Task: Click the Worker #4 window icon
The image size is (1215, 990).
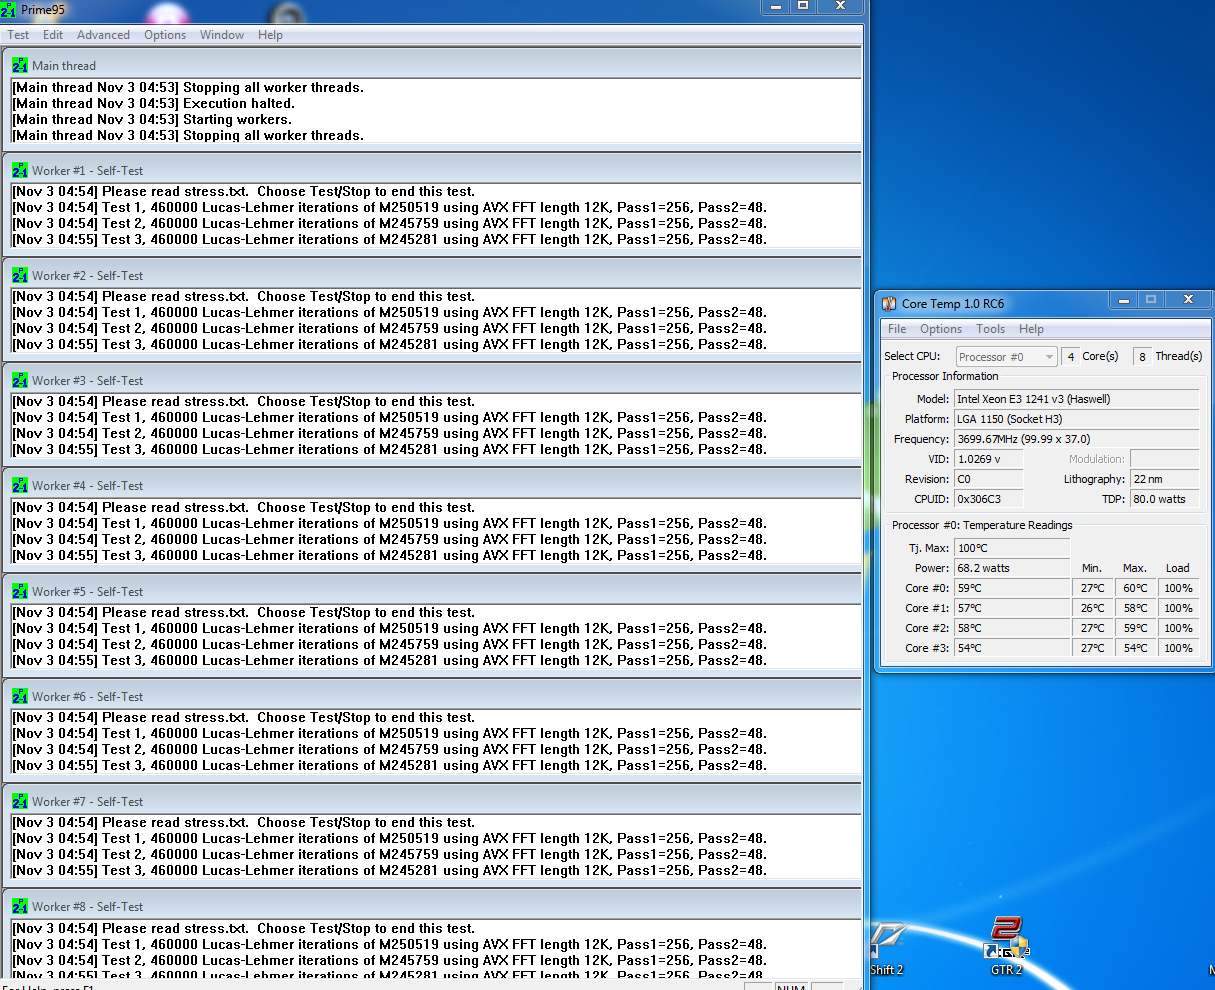Action: click(20, 485)
